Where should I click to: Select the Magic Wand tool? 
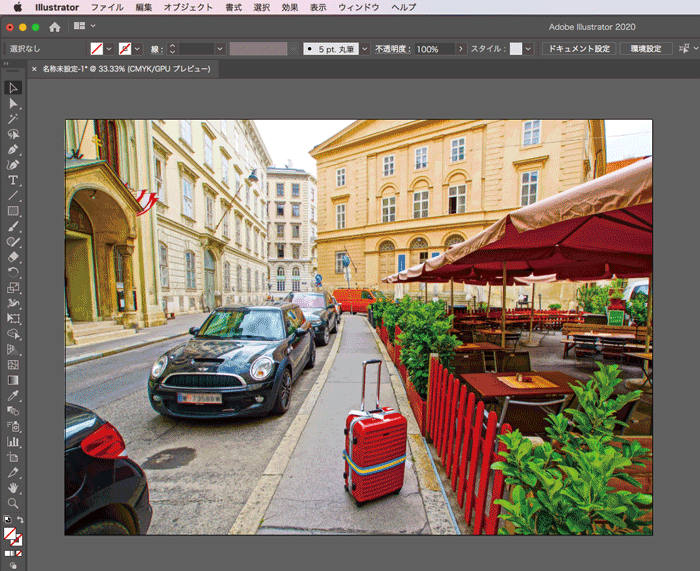13,119
